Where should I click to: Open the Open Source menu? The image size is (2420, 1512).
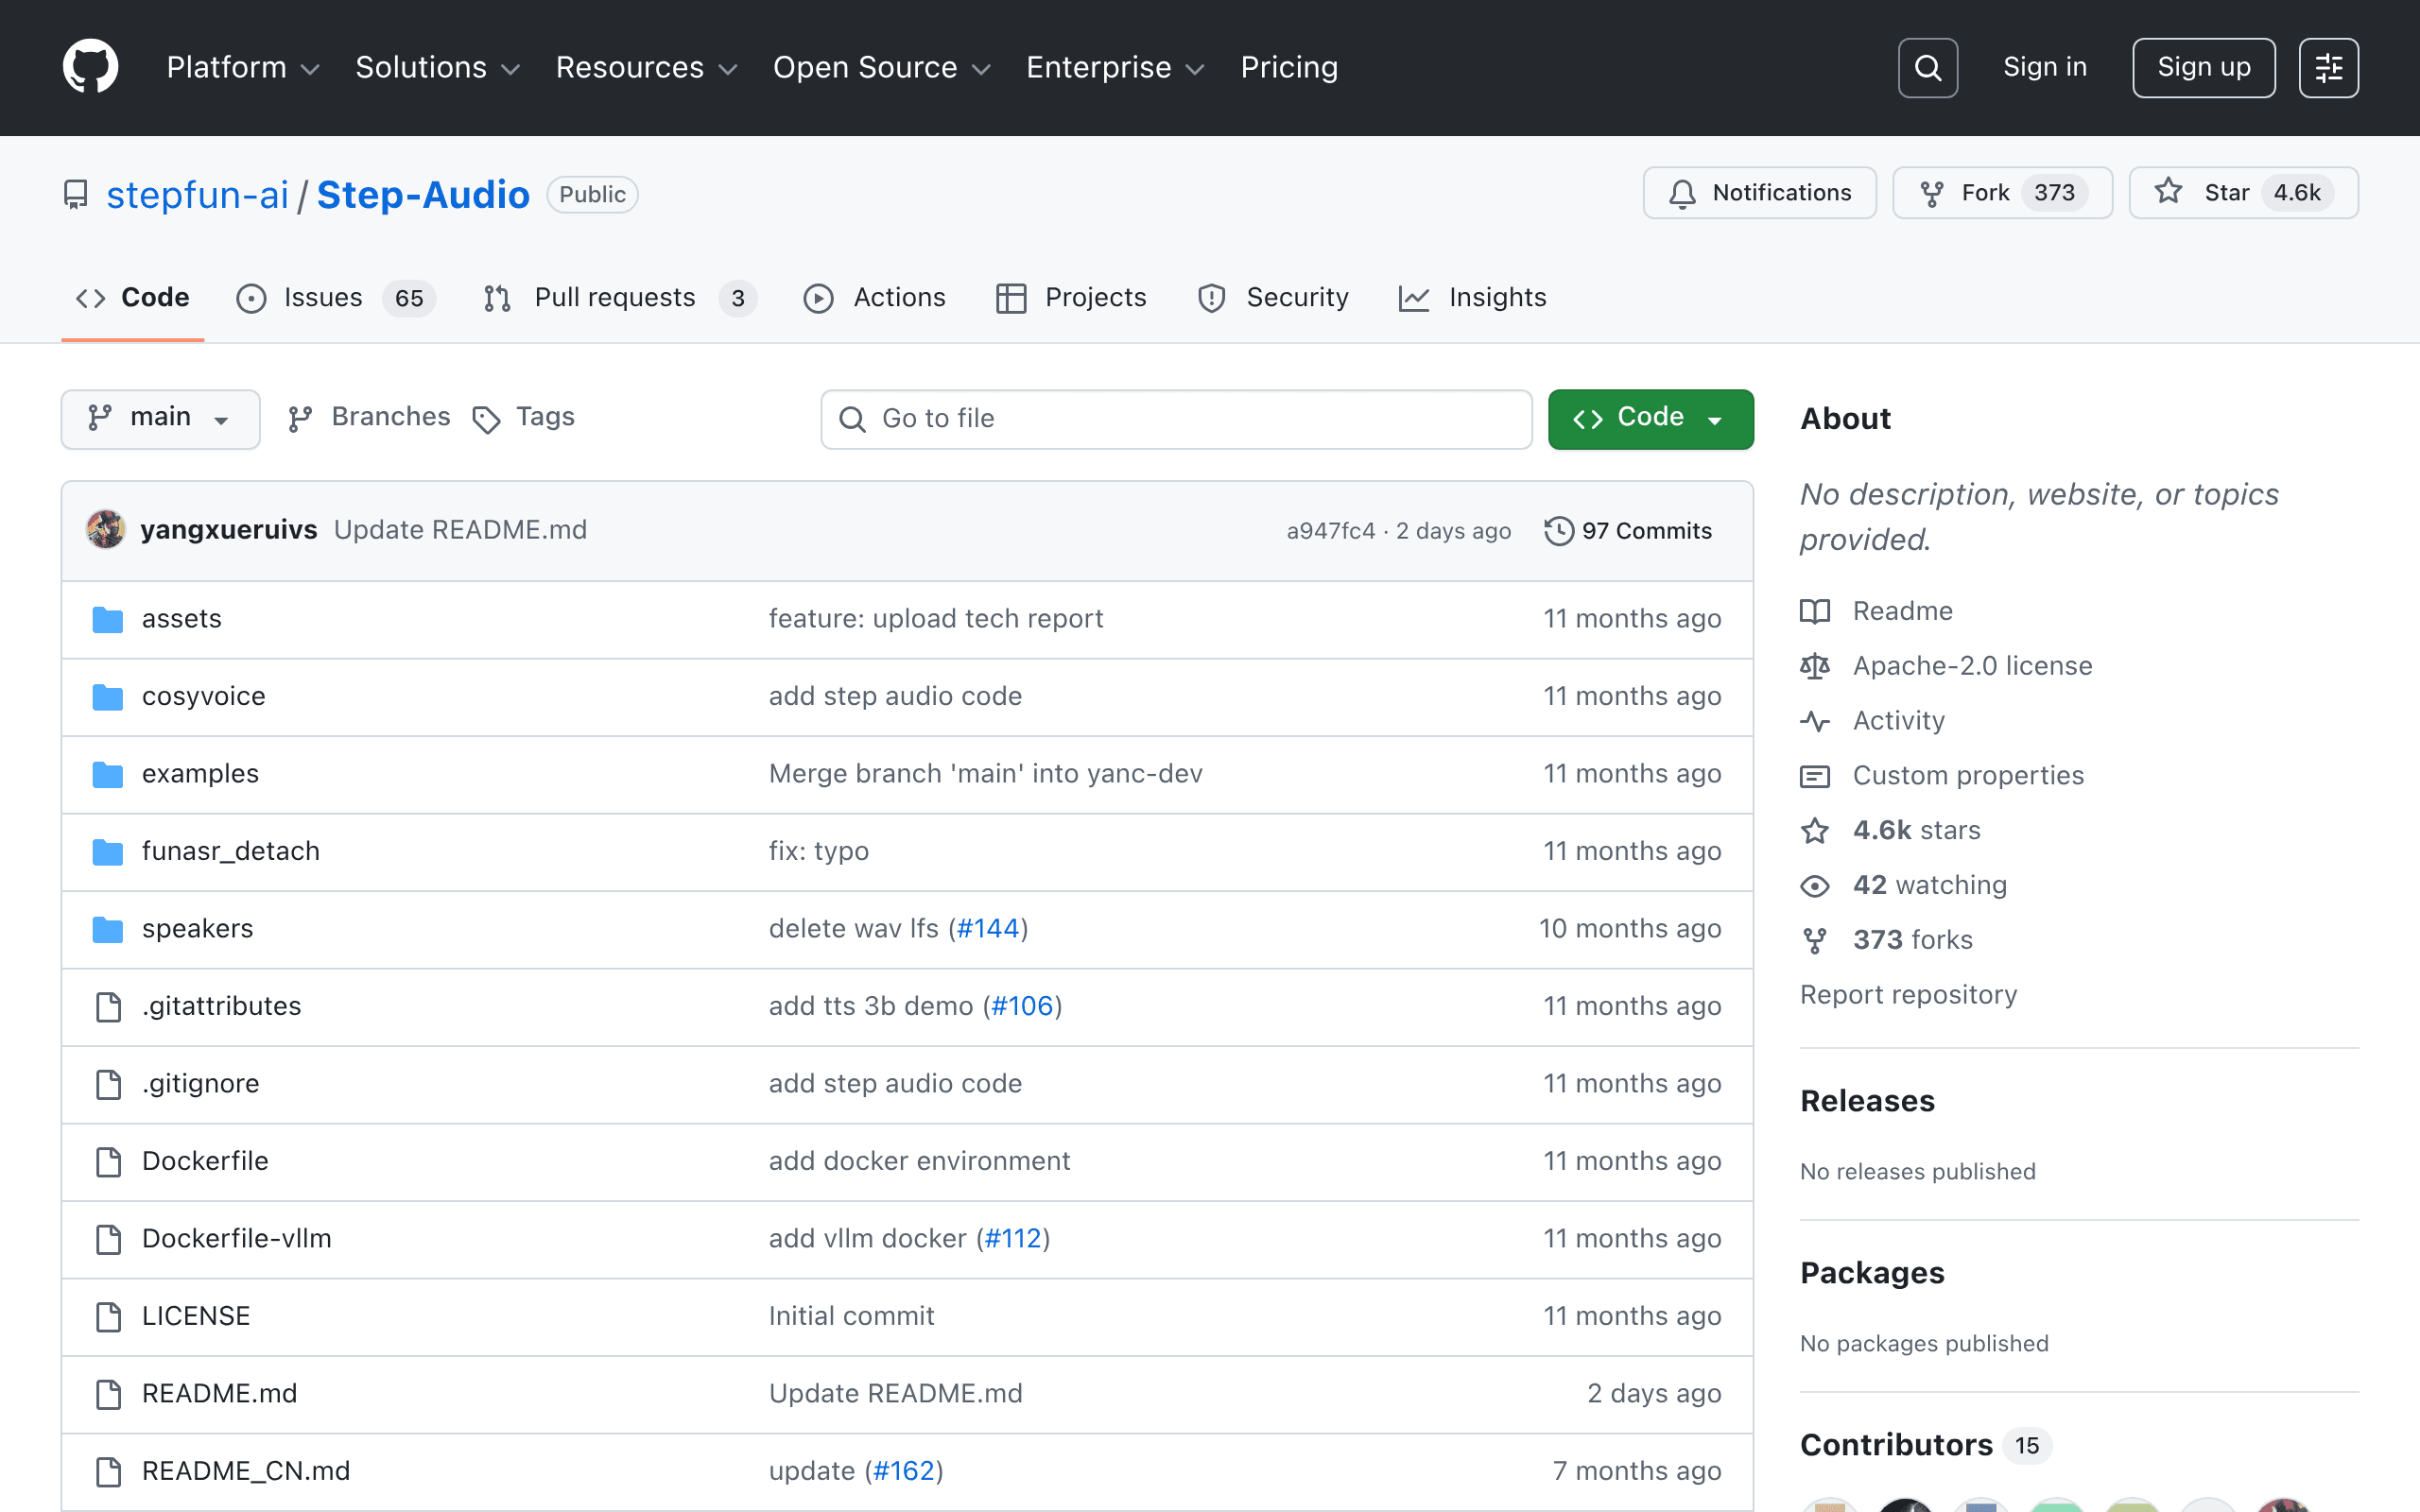tap(881, 67)
